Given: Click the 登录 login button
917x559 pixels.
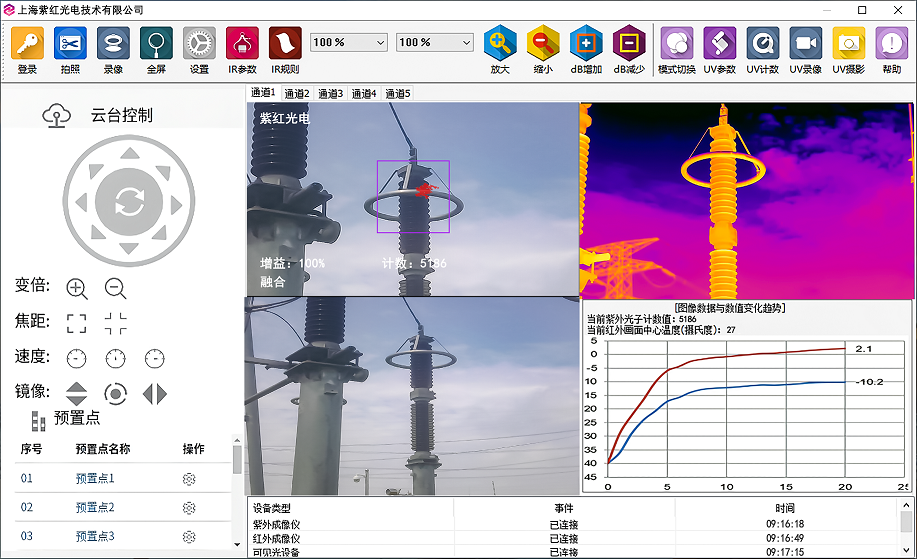Looking at the screenshot, I should point(27,44).
